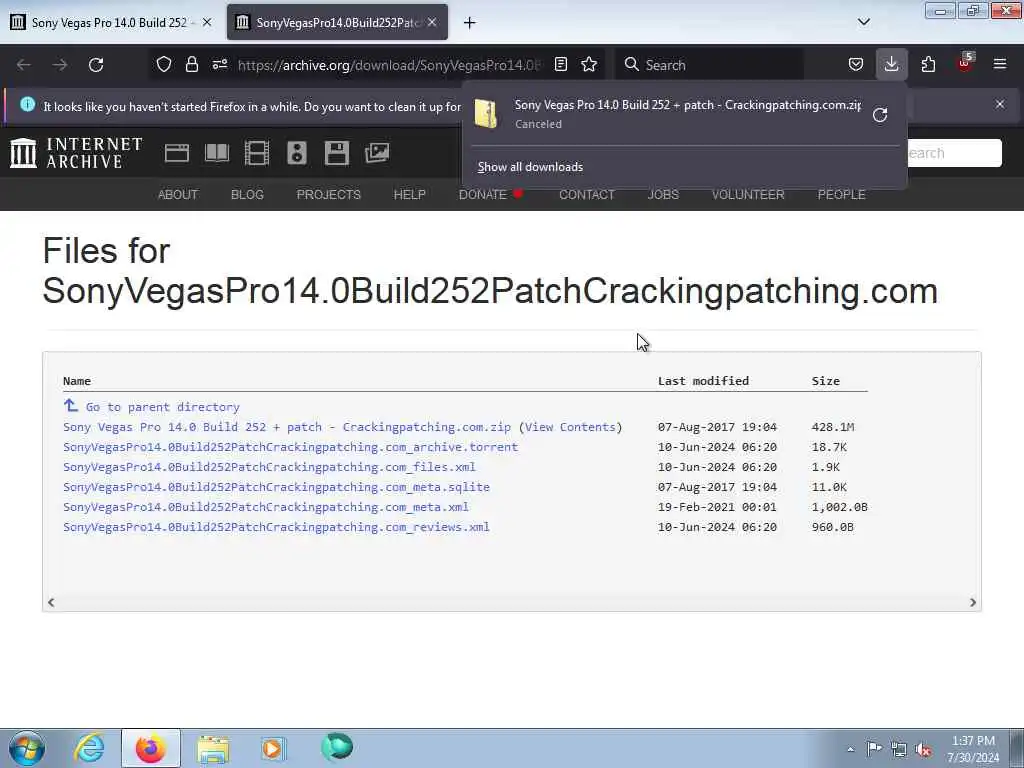Open the _meta.xml link
Screen dimensions: 1024x768
click(x=266, y=507)
